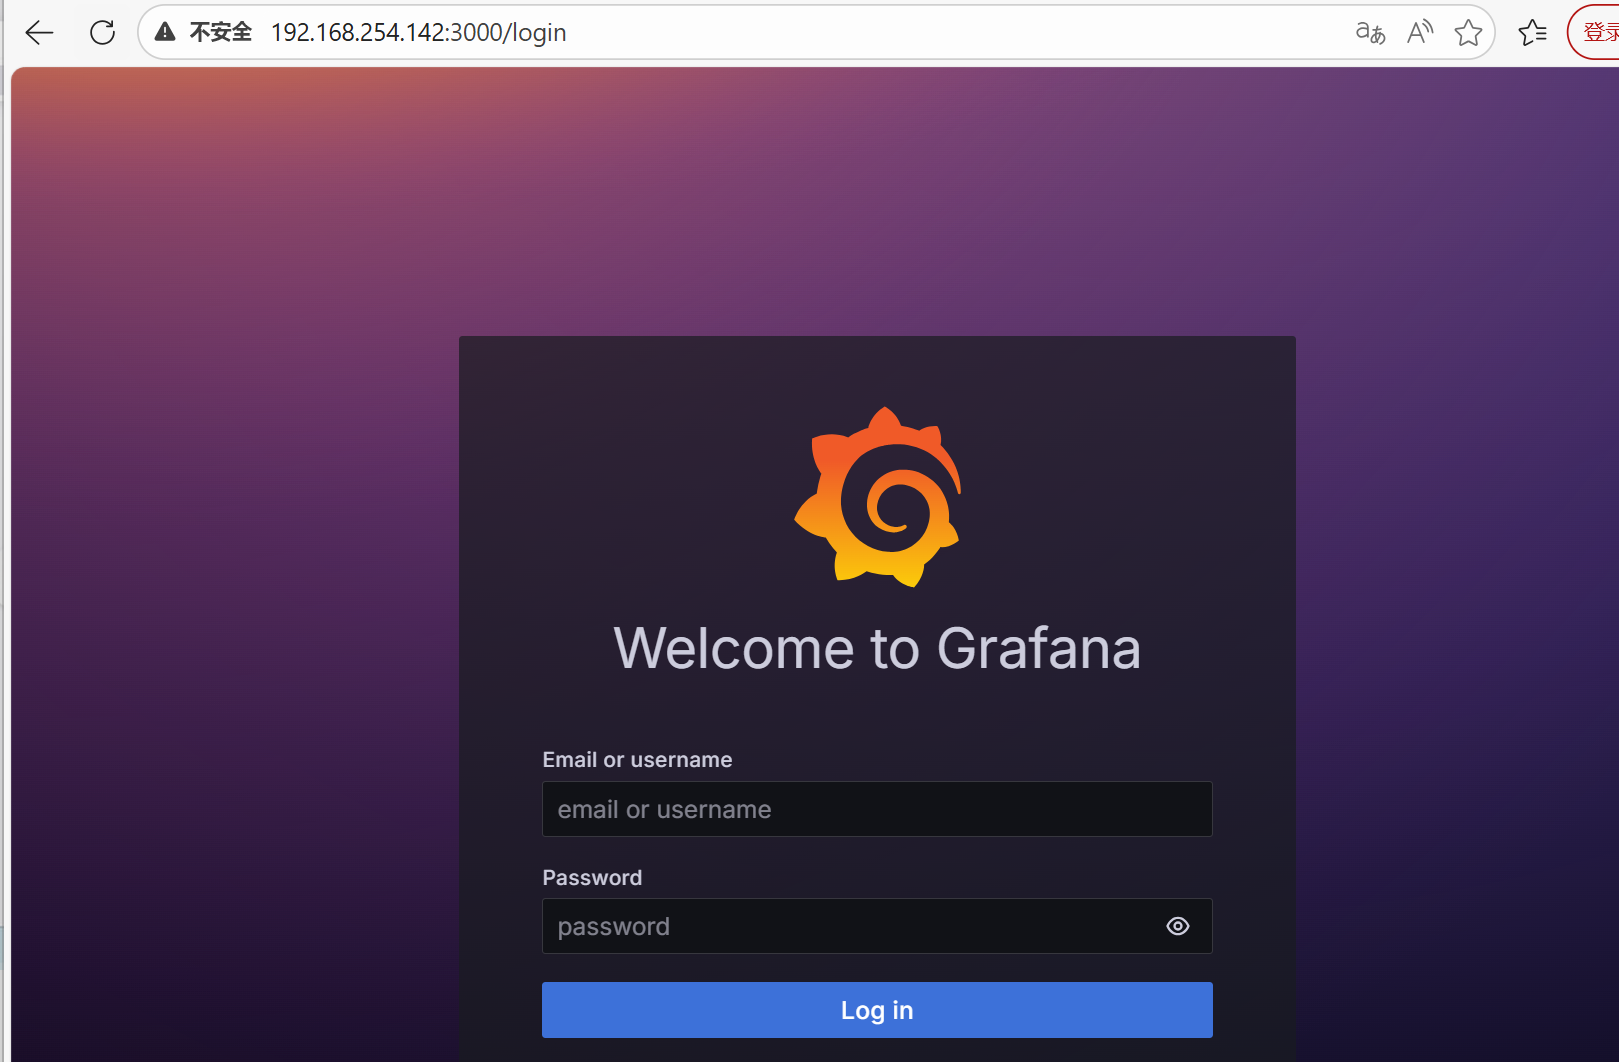Click the Log in button
1619x1062 pixels.
pos(877,1010)
